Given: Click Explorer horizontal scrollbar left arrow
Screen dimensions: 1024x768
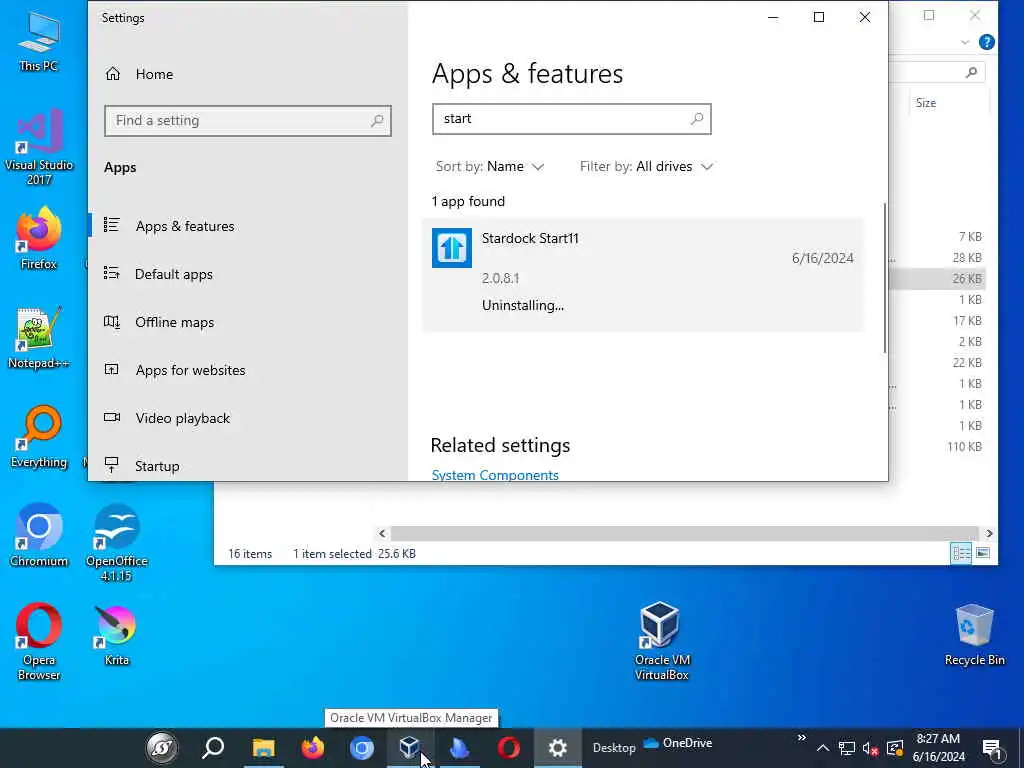Looking at the screenshot, I should point(382,534).
